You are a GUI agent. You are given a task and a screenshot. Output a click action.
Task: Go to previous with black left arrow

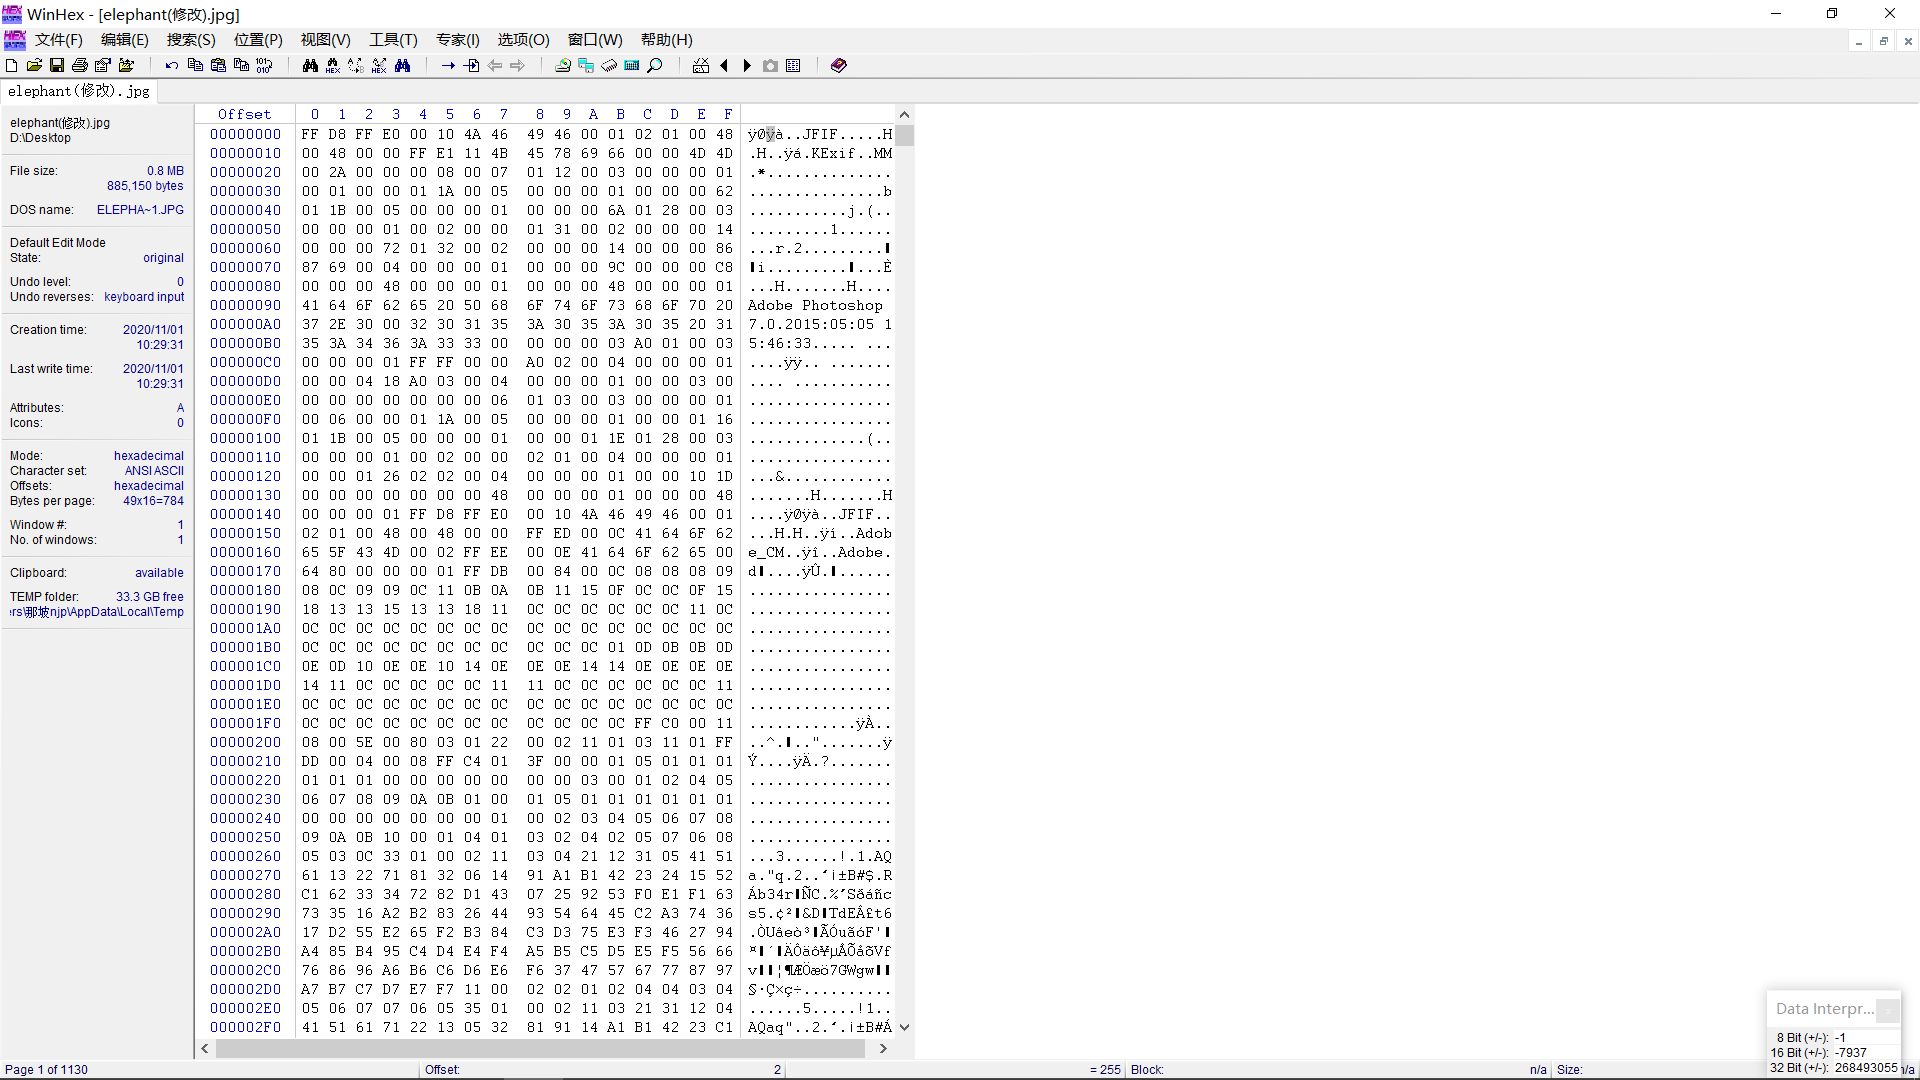click(x=724, y=66)
